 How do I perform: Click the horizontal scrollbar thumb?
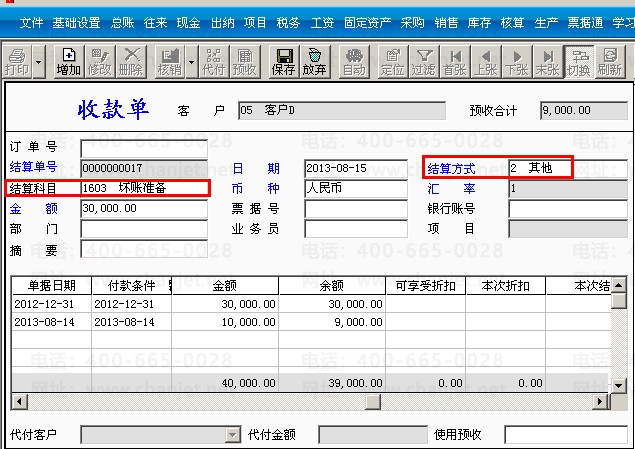373,402
